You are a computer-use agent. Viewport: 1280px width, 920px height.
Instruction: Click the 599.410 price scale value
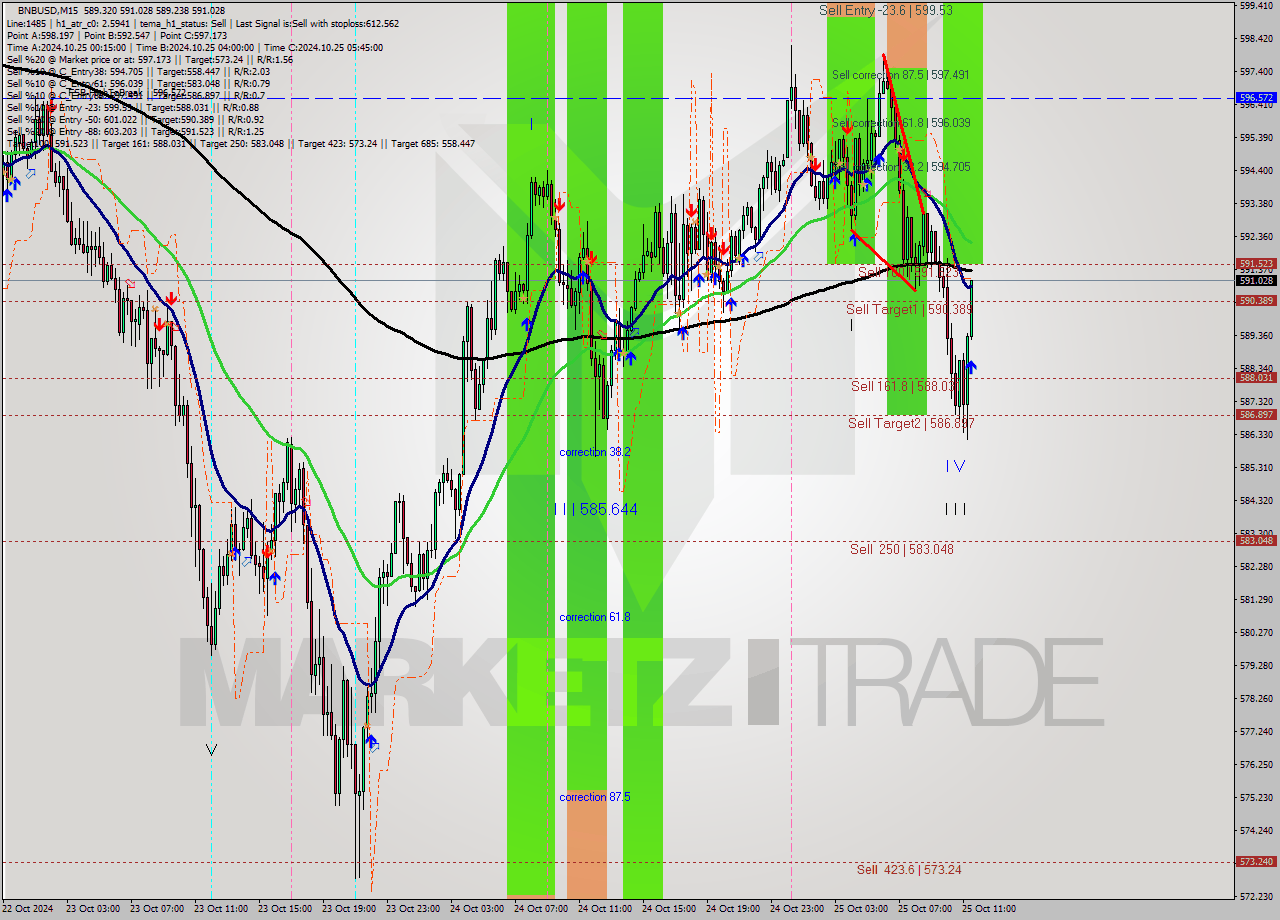point(1256,6)
